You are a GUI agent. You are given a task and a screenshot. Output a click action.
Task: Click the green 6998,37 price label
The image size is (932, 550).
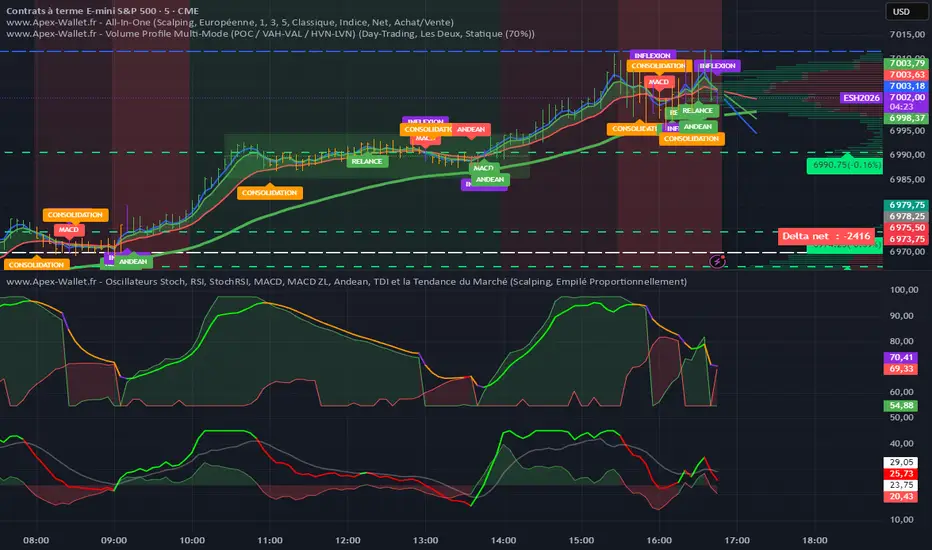(x=907, y=118)
